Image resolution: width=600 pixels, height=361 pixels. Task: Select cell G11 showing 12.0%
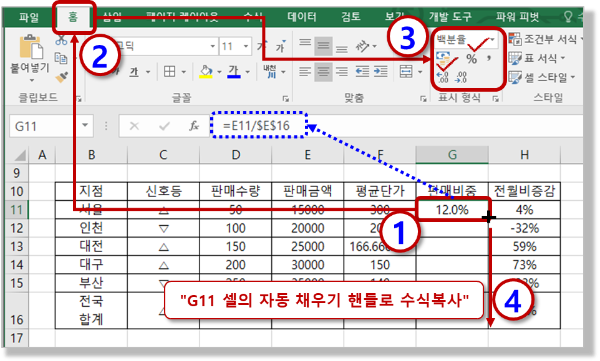tap(452, 209)
